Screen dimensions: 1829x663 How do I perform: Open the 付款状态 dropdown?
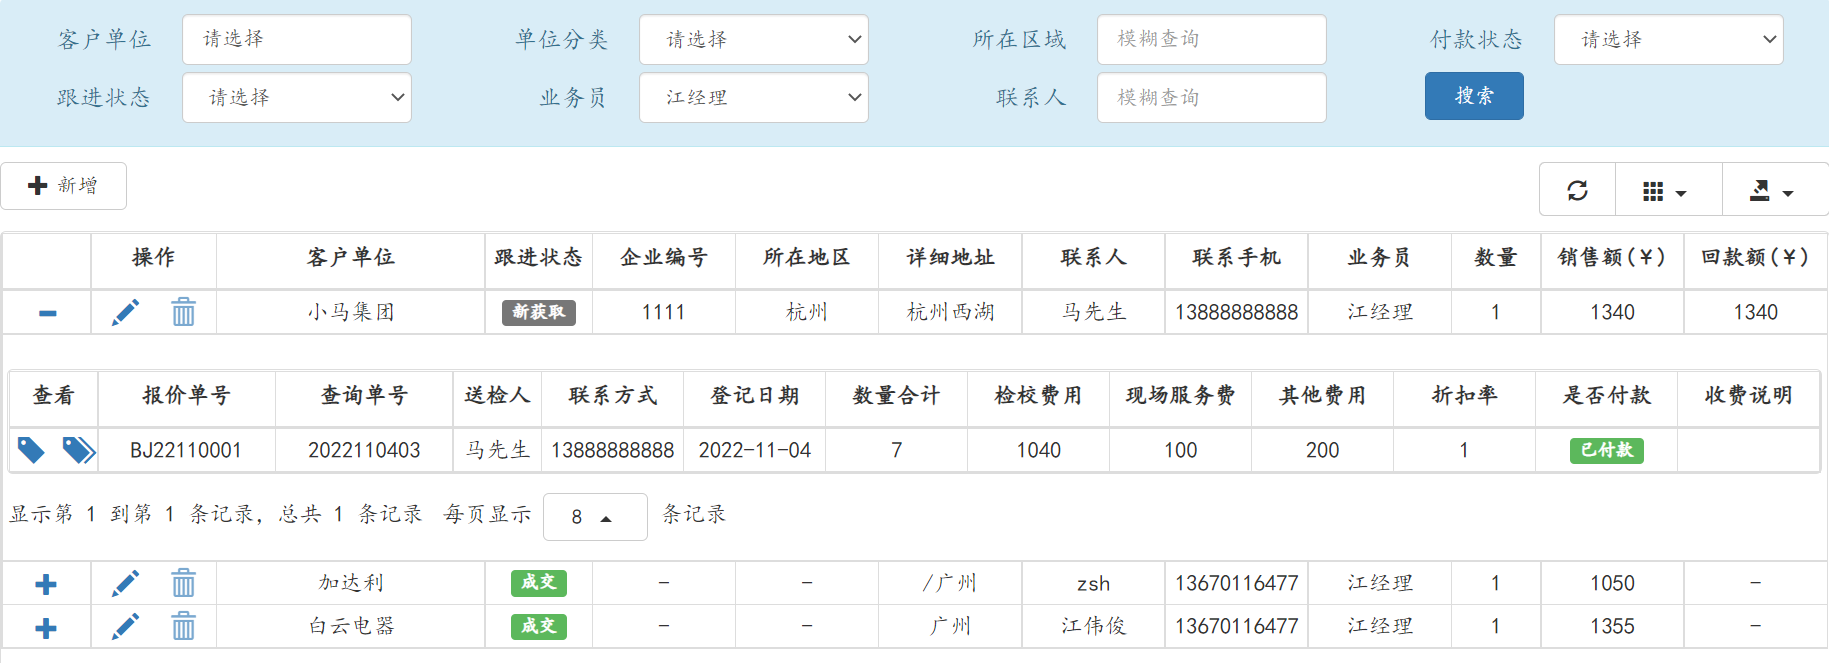pyautogui.click(x=1667, y=40)
